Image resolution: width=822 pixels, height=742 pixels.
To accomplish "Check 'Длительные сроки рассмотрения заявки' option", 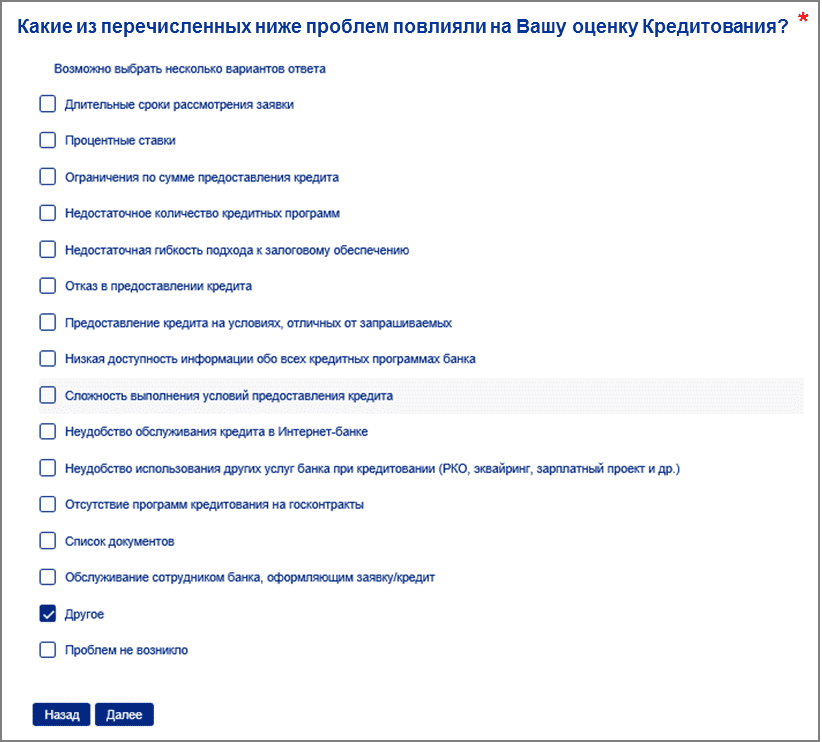I will pos(48,104).
